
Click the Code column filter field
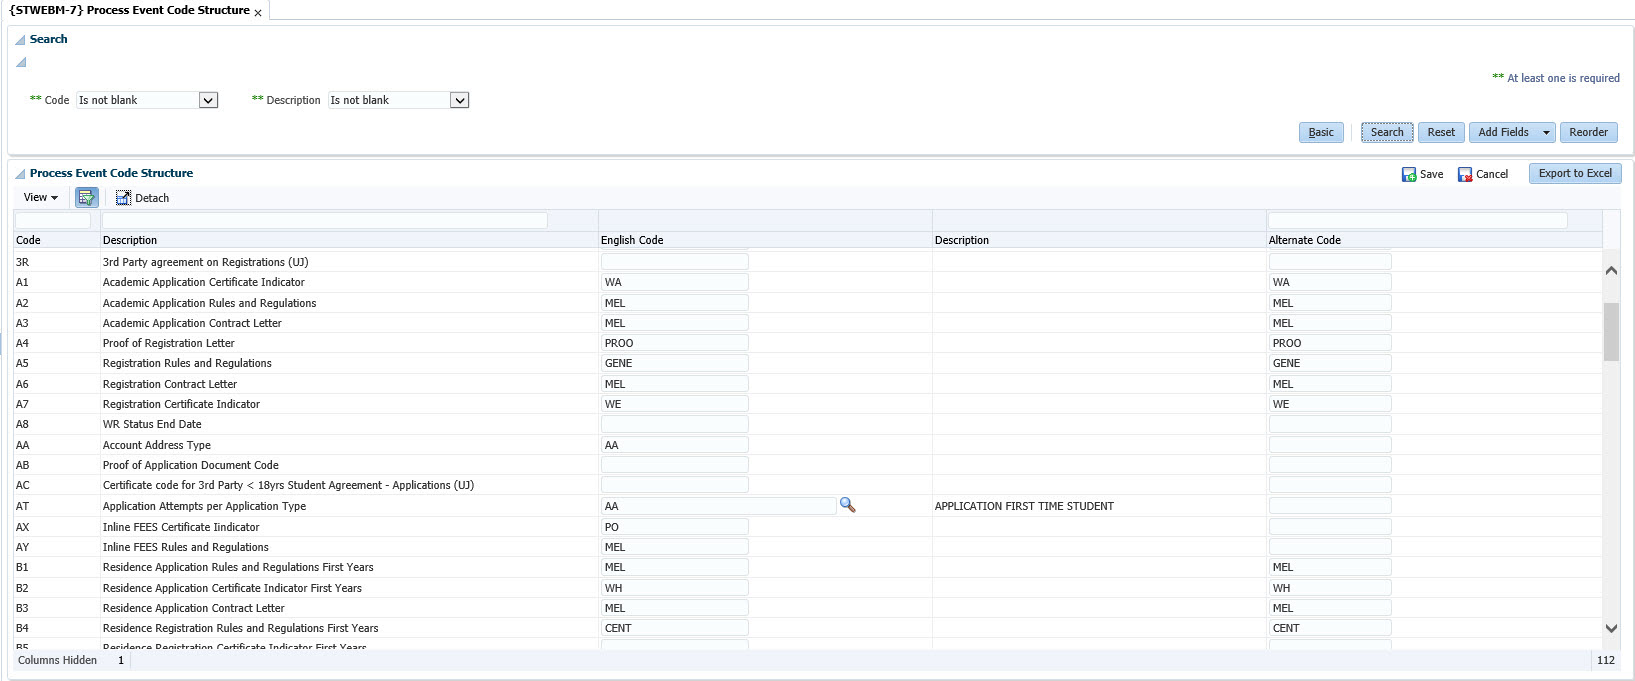(53, 220)
